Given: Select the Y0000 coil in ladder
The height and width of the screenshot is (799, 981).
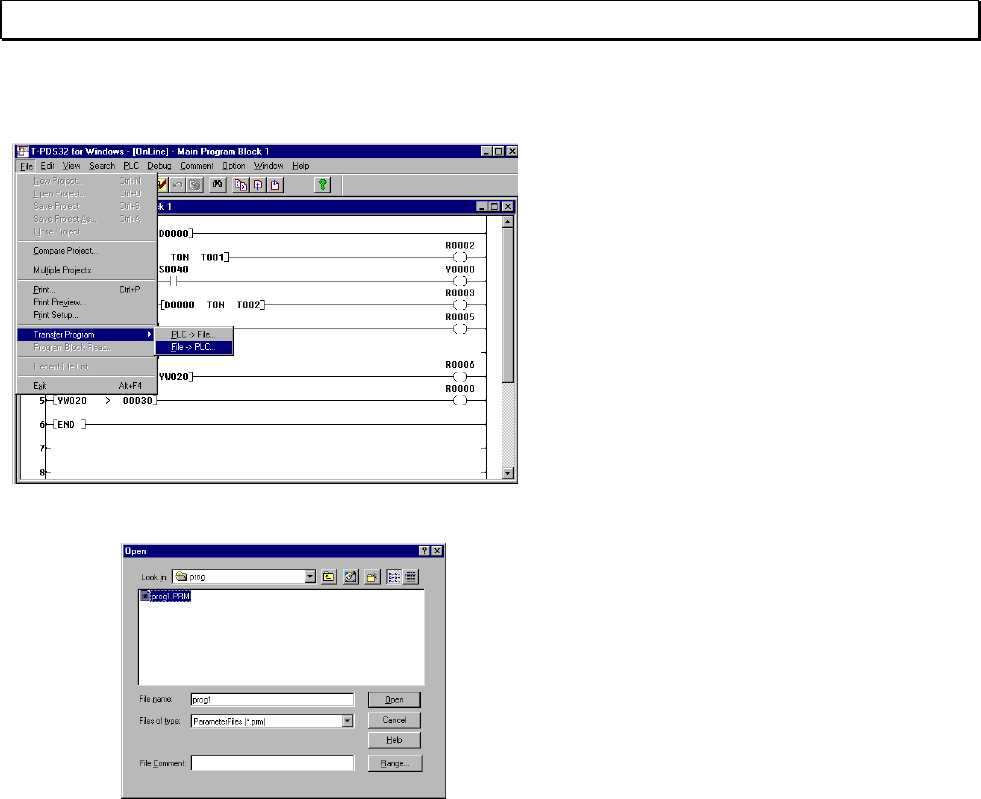Looking at the screenshot, I should tap(460, 281).
